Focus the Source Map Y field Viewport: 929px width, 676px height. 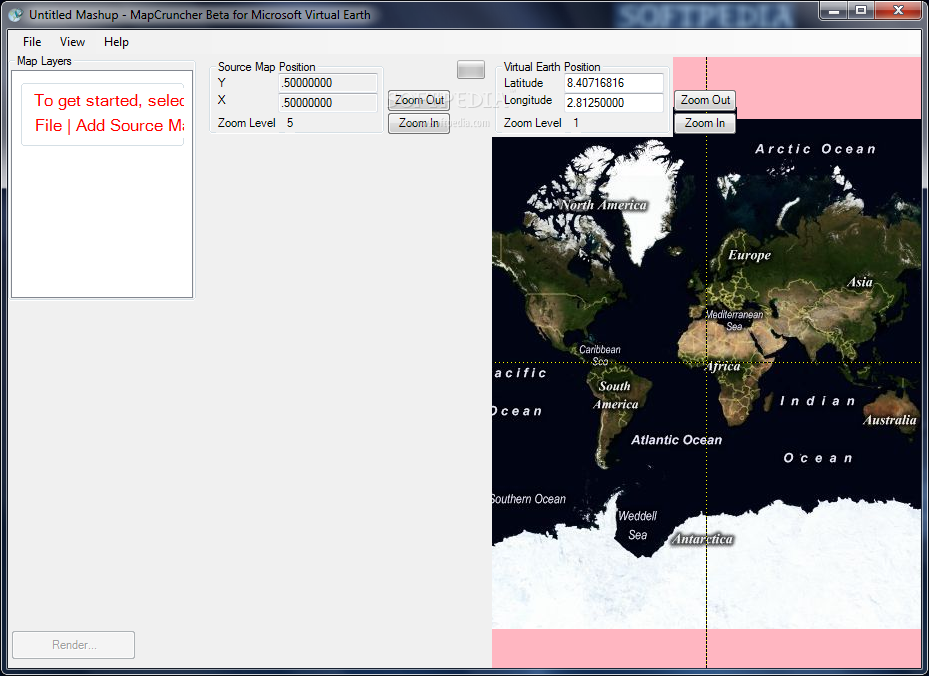[328, 83]
